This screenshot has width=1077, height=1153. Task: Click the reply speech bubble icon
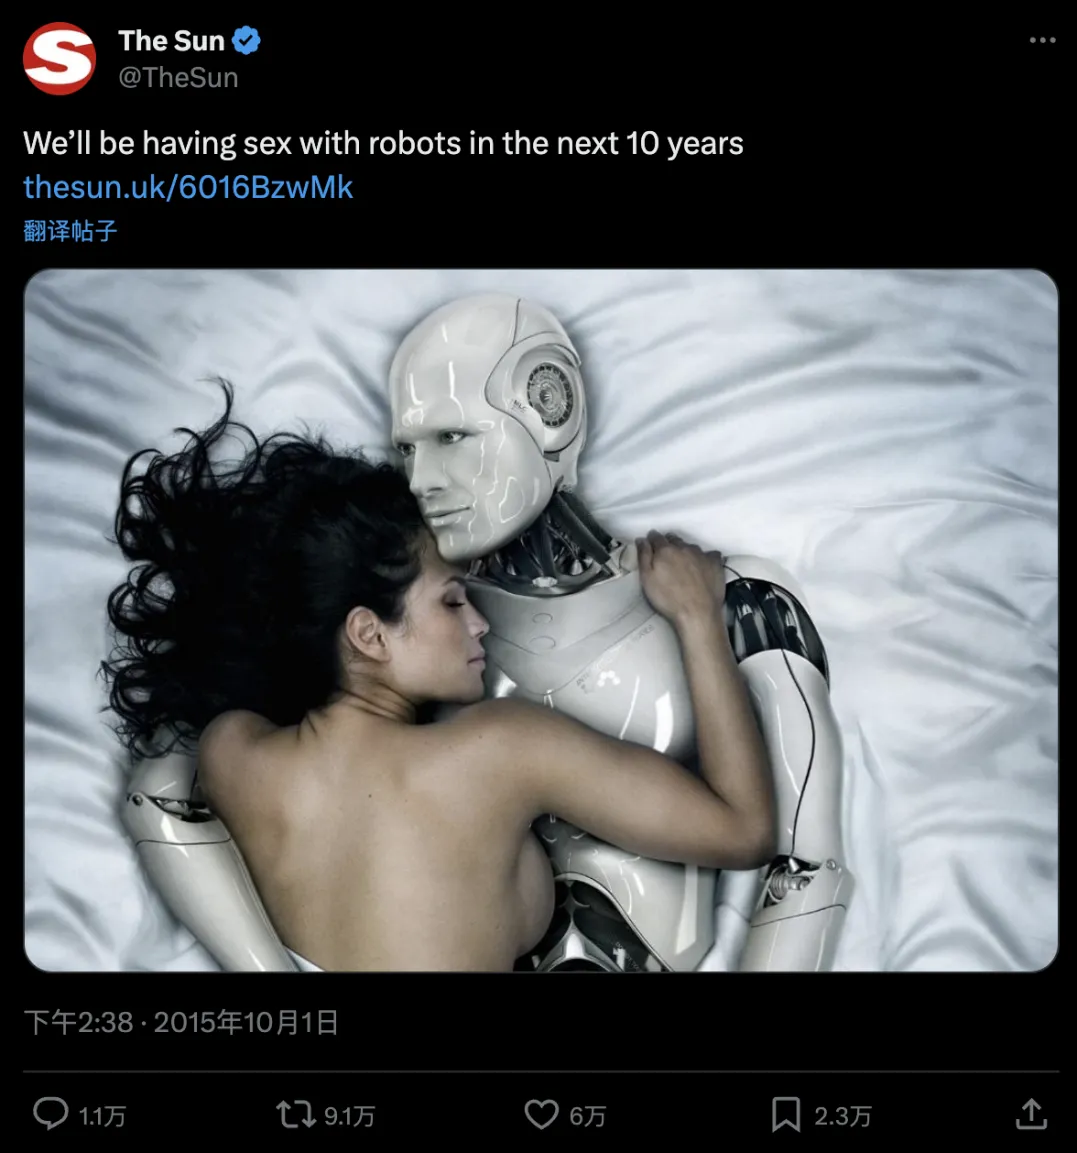tap(51, 1114)
